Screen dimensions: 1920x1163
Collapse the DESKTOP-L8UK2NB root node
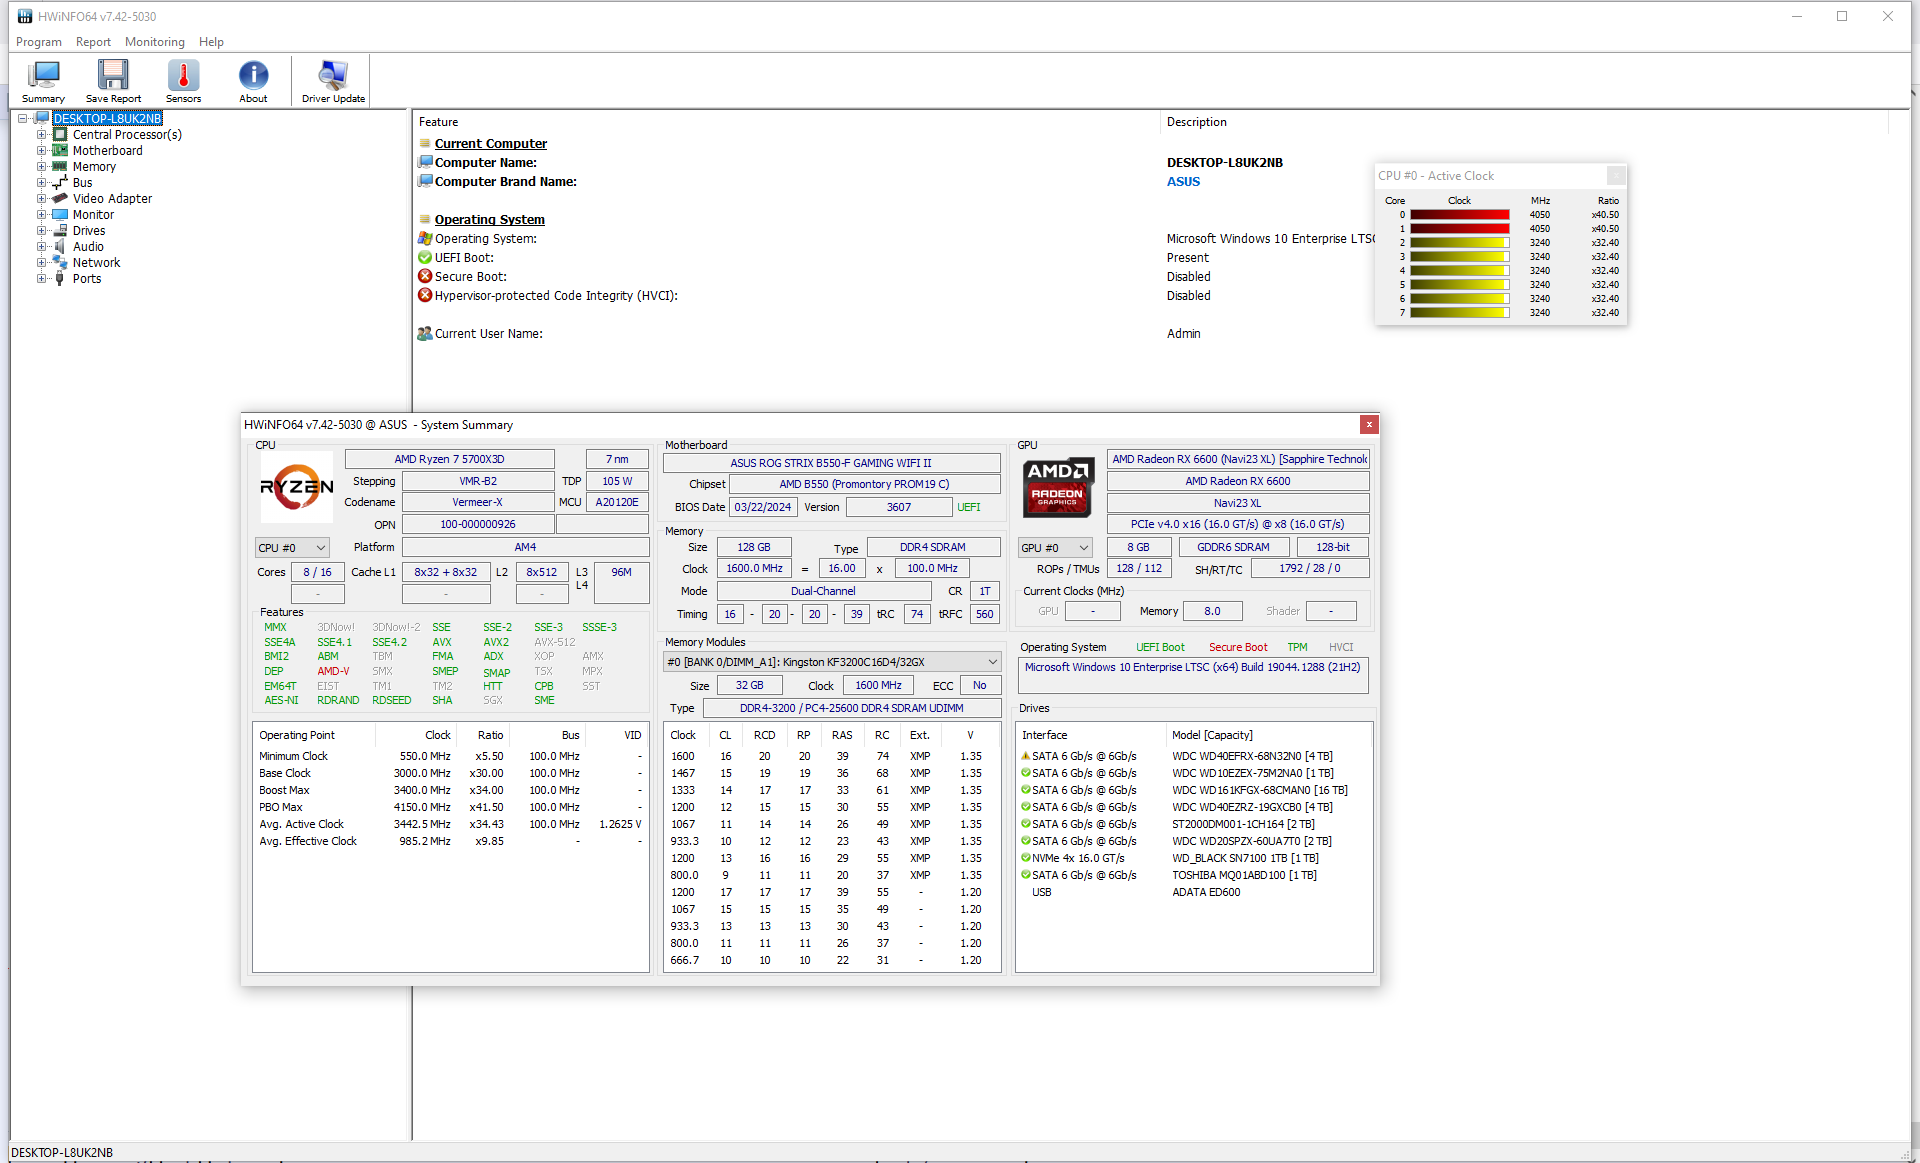[x=23, y=118]
